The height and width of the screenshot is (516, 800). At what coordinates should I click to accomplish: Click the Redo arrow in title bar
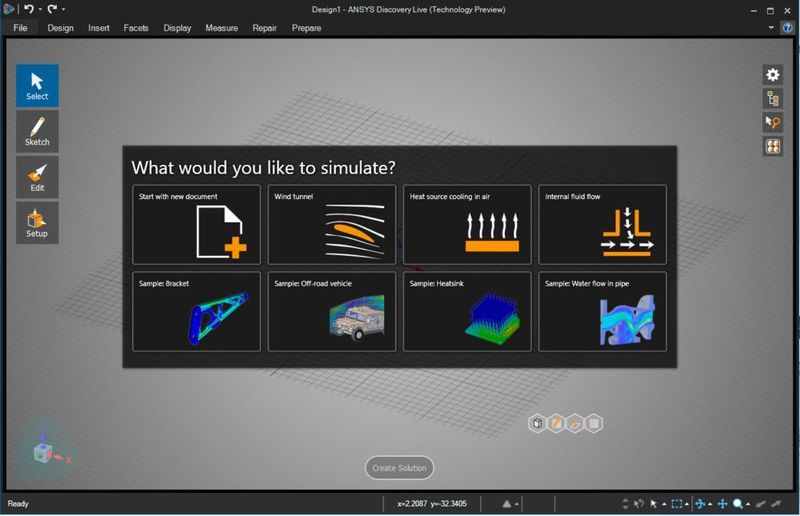pos(53,9)
